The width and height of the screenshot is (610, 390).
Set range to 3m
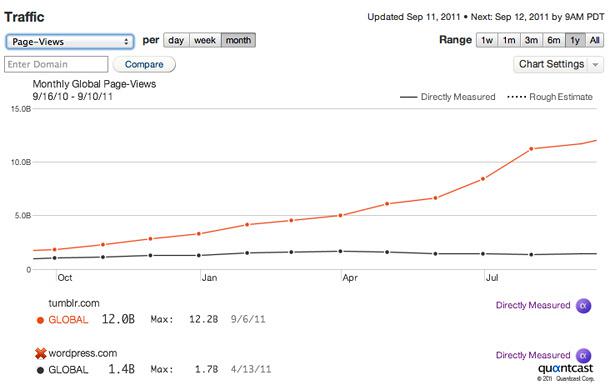click(x=531, y=40)
